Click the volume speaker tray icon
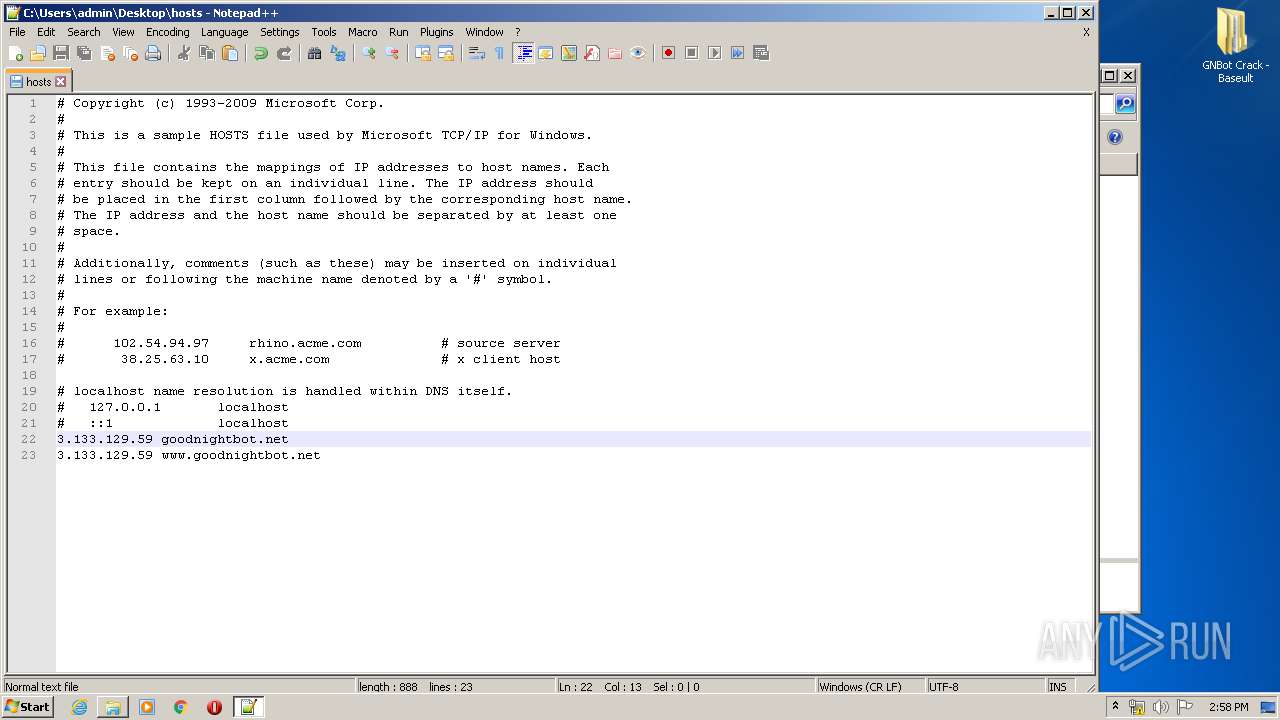The height and width of the screenshot is (720, 1280). pos(1161,707)
